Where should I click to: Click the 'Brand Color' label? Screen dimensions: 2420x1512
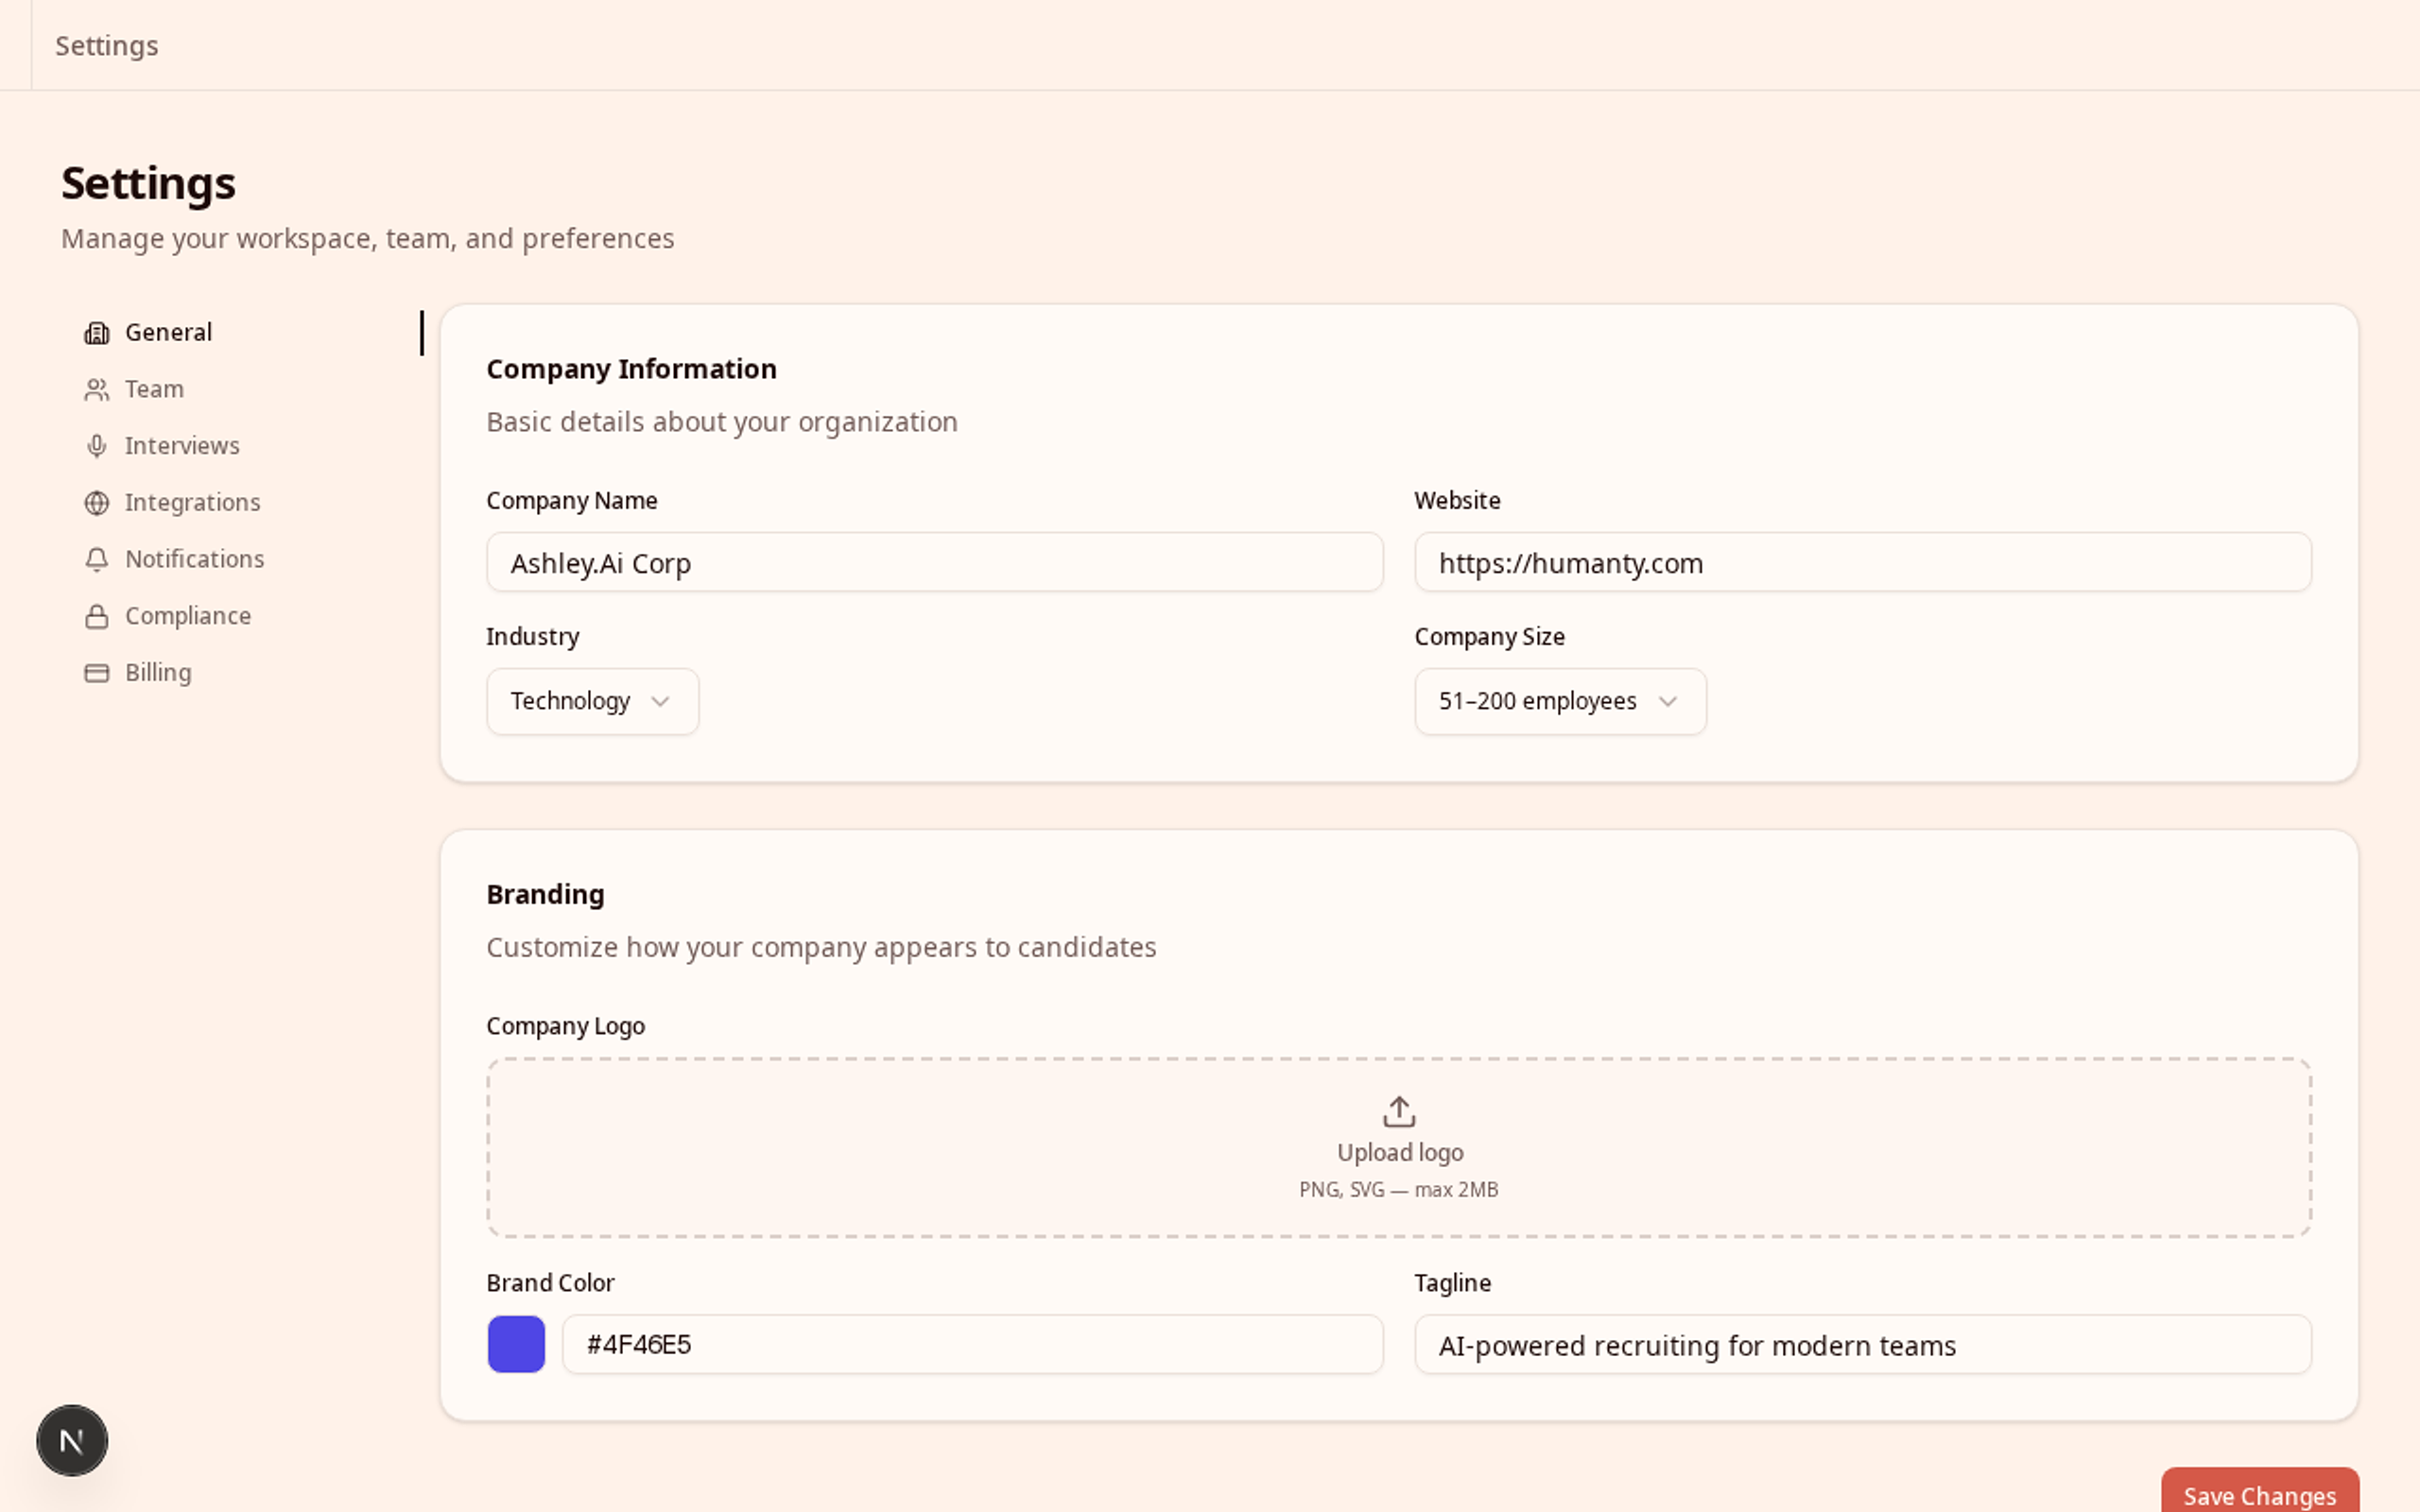[550, 1283]
